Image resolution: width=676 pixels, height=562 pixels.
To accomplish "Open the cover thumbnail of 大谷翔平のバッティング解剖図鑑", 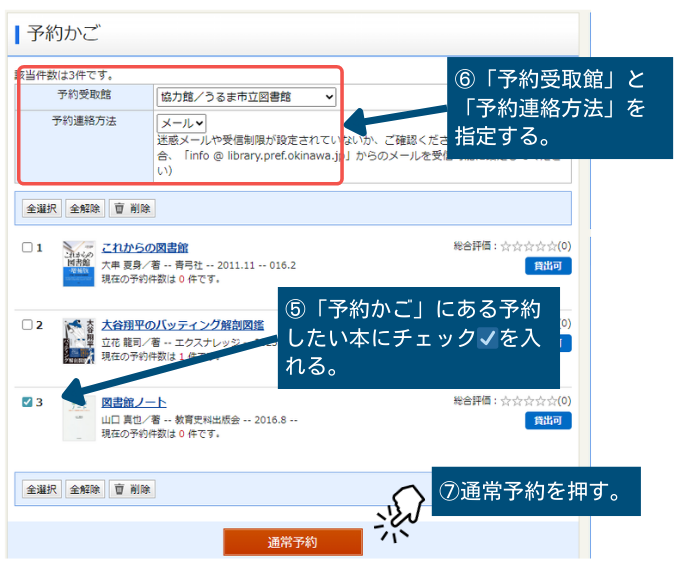I will (78, 341).
